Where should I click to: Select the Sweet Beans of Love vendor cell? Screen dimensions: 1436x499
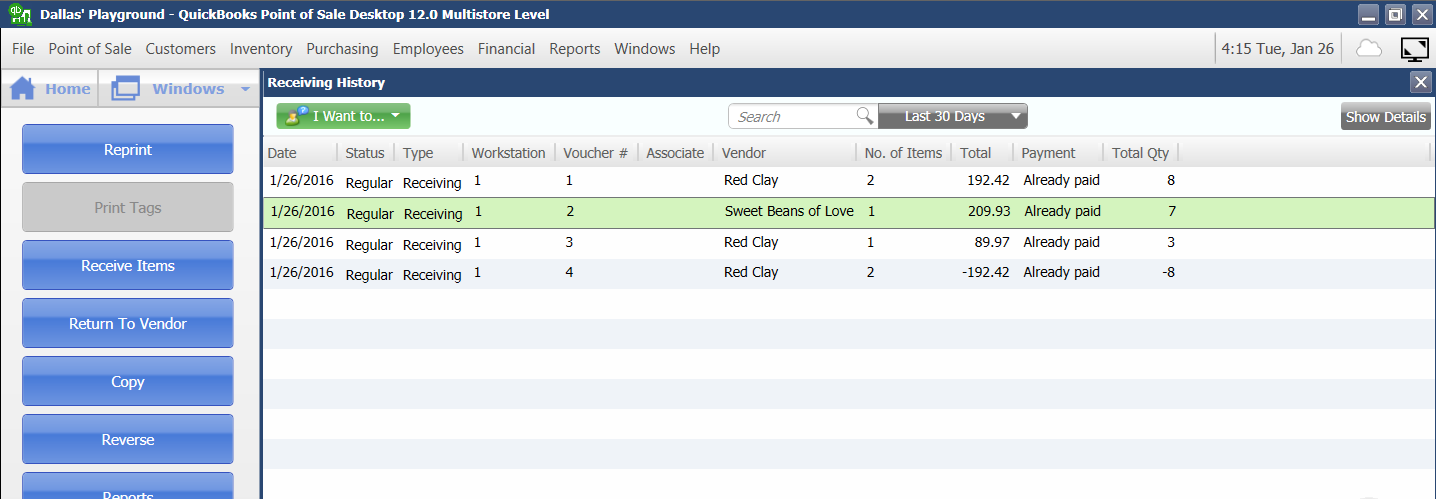(789, 212)
